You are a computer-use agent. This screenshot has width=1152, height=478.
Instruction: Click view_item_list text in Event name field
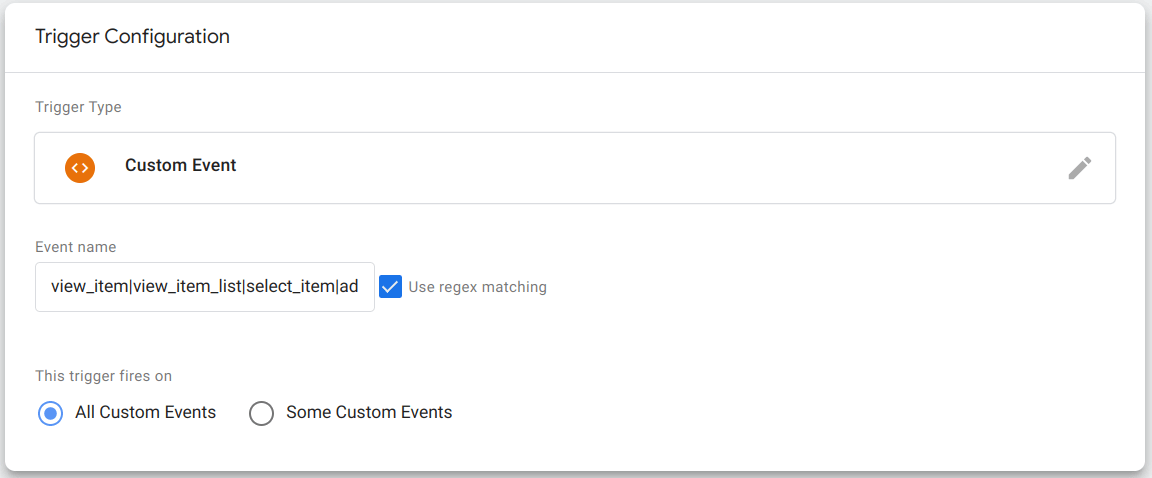(x=187, y=287)
